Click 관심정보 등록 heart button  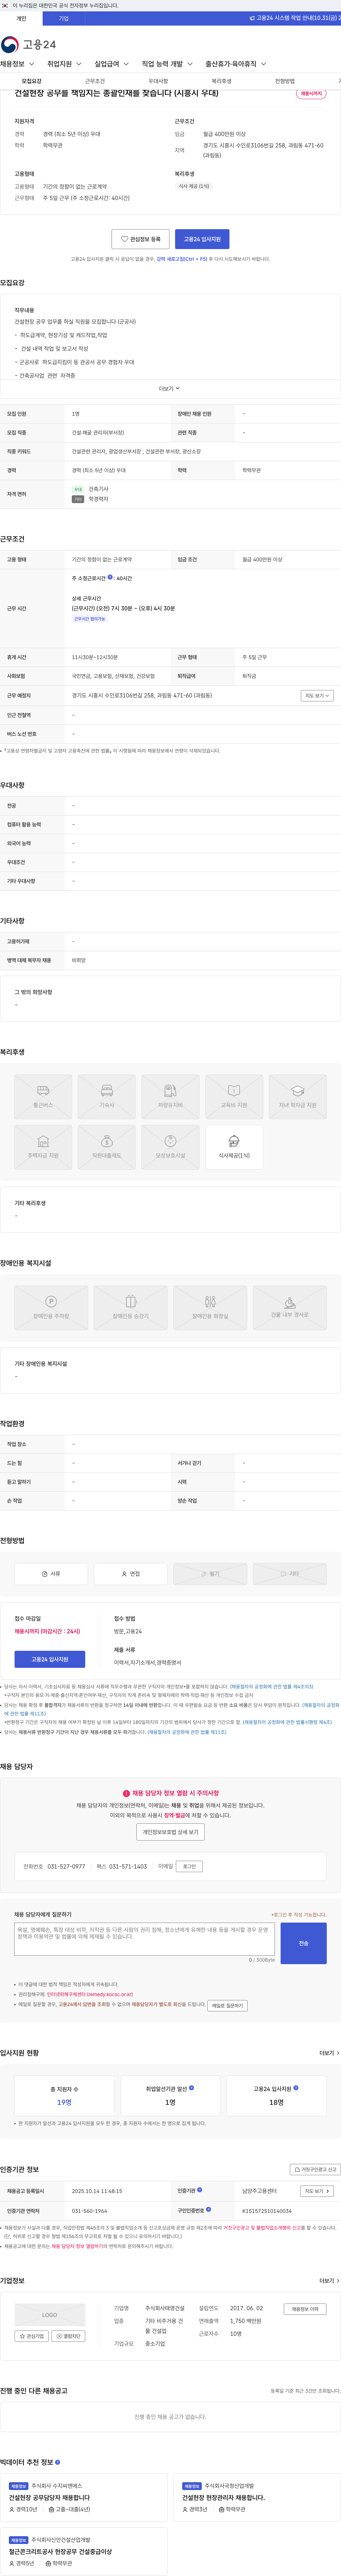[x=140, y=239]
